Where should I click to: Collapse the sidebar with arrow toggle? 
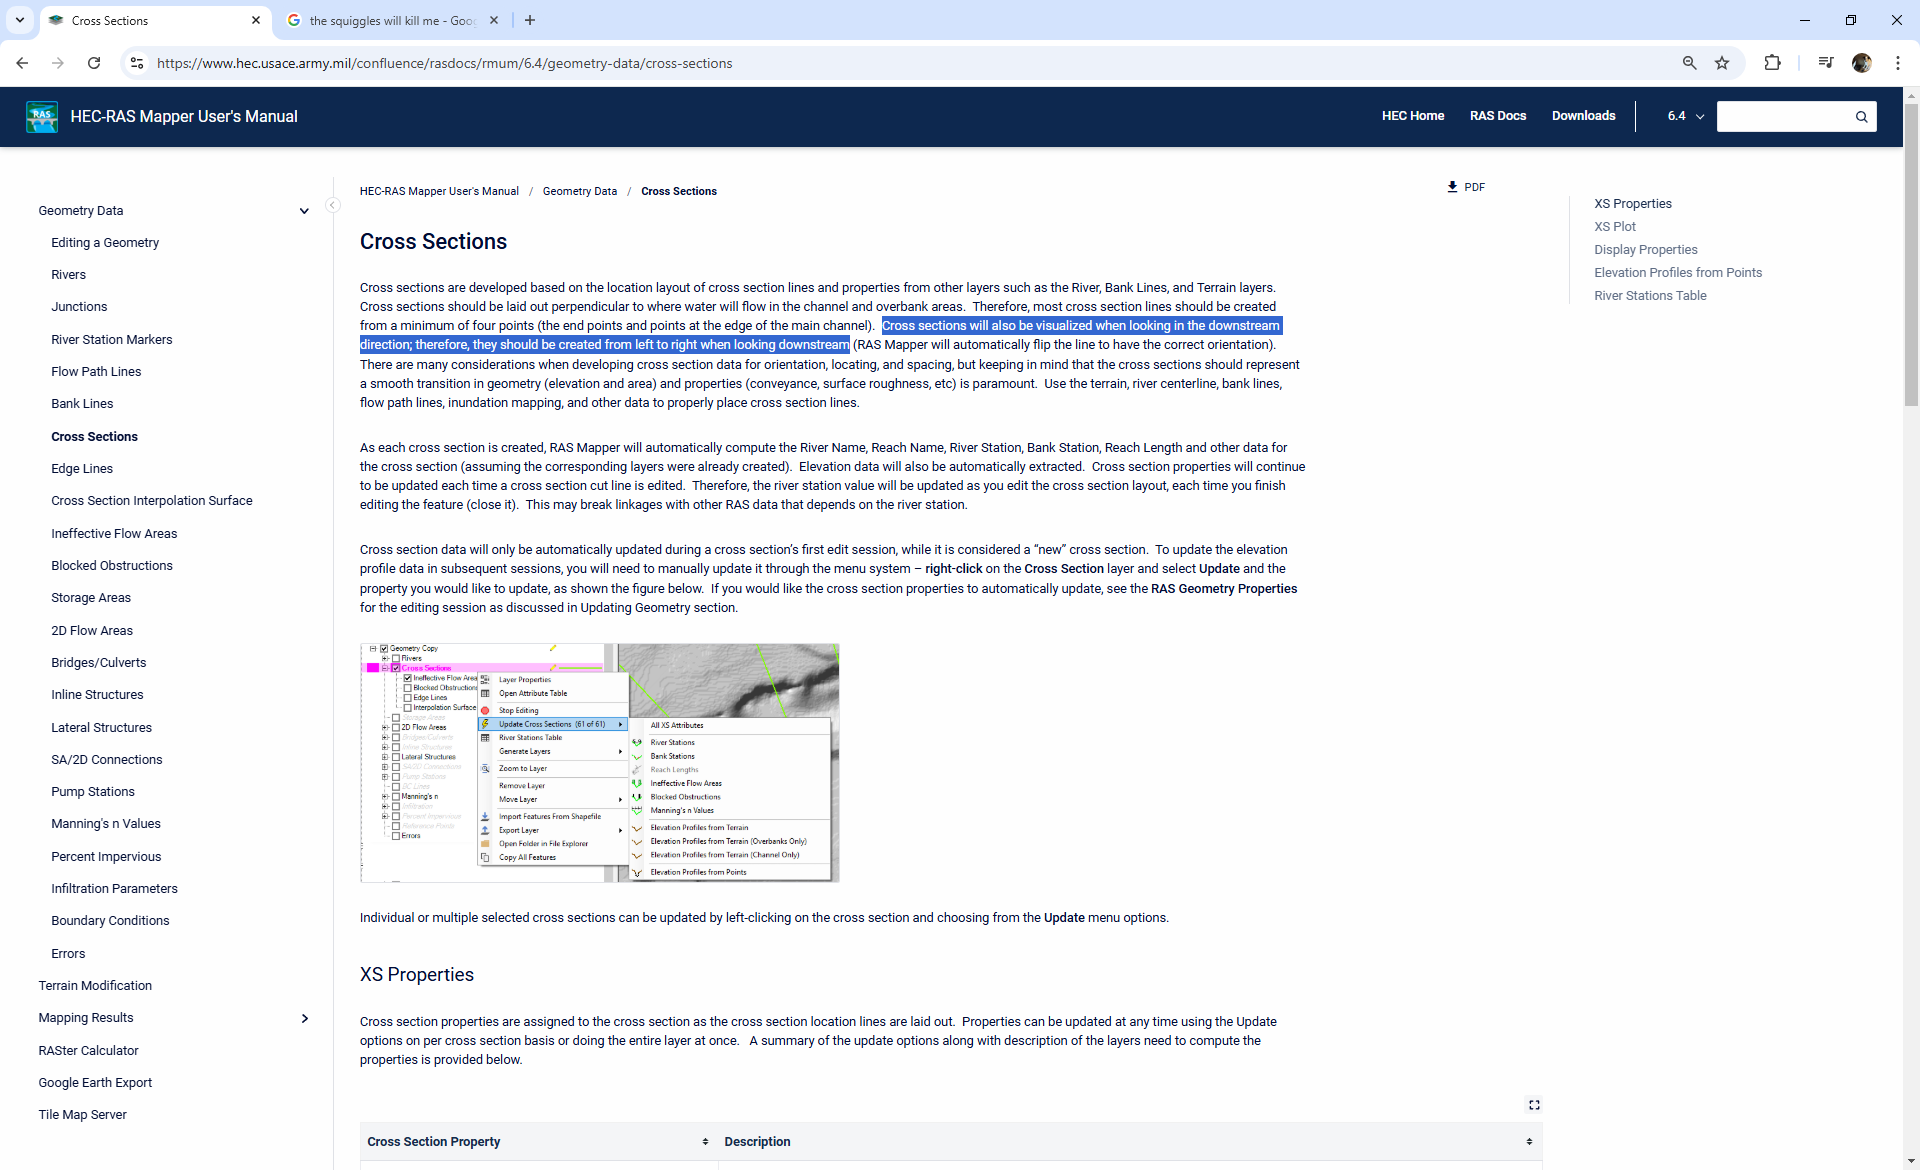[x=333, y=205]
